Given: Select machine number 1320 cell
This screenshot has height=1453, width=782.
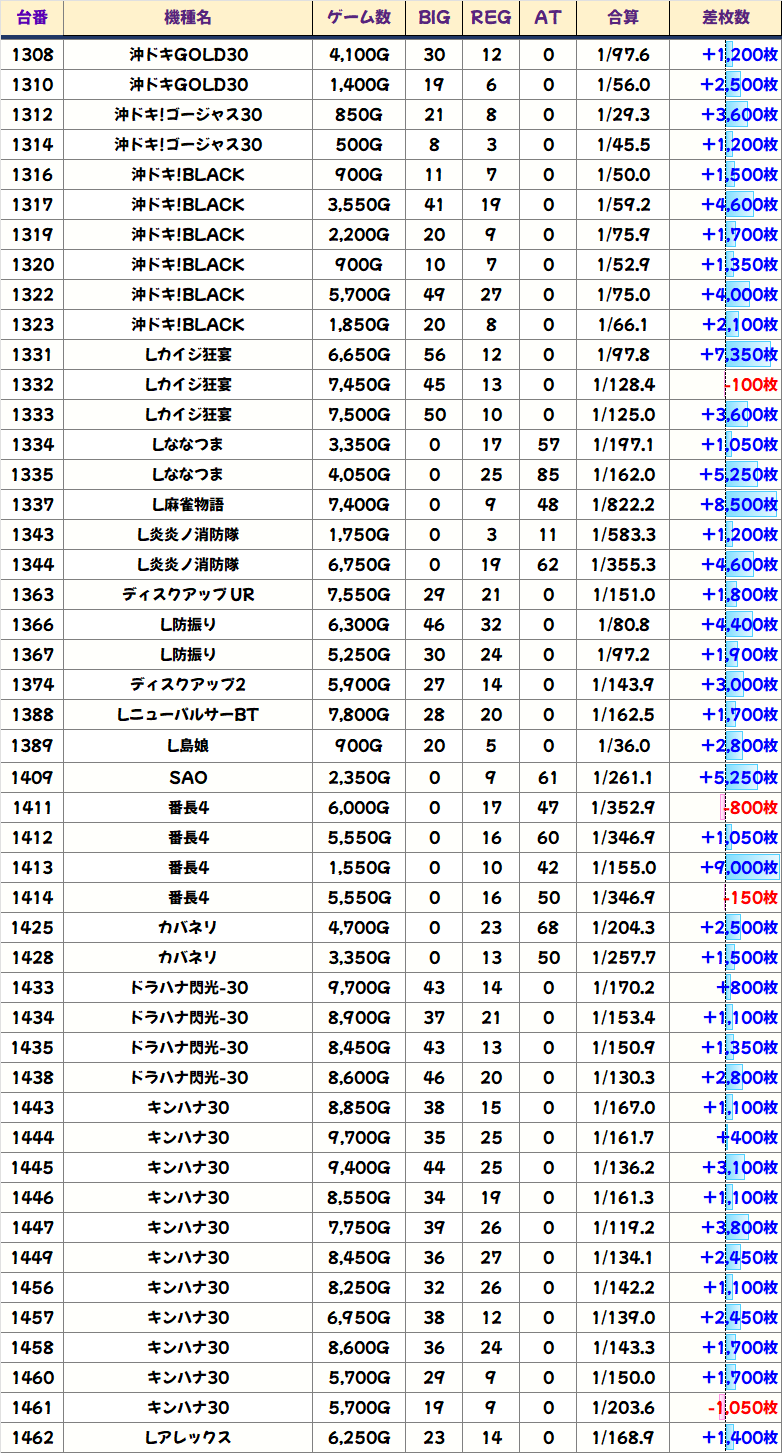Looking at the screenshot, I should pos(32,265).
